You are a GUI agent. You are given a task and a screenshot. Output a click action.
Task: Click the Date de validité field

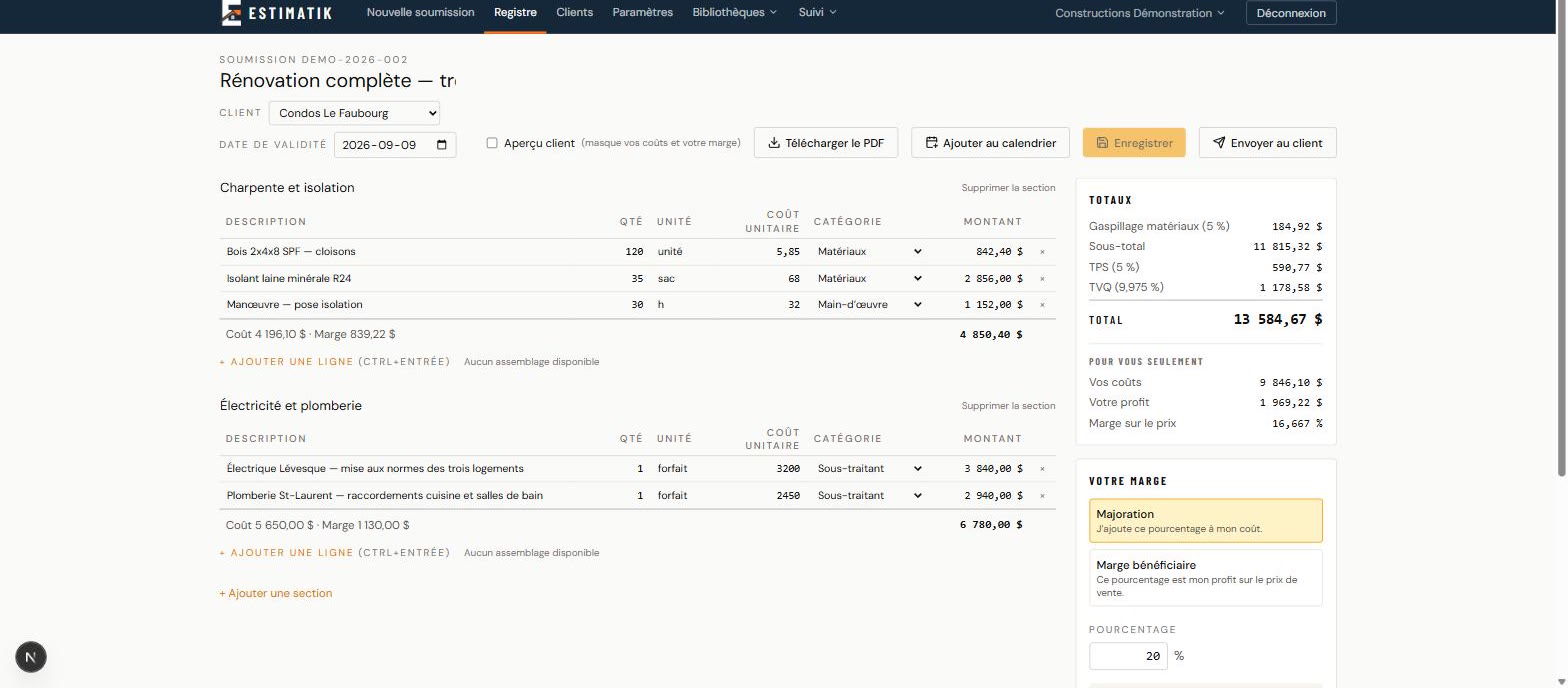(395, 145)
